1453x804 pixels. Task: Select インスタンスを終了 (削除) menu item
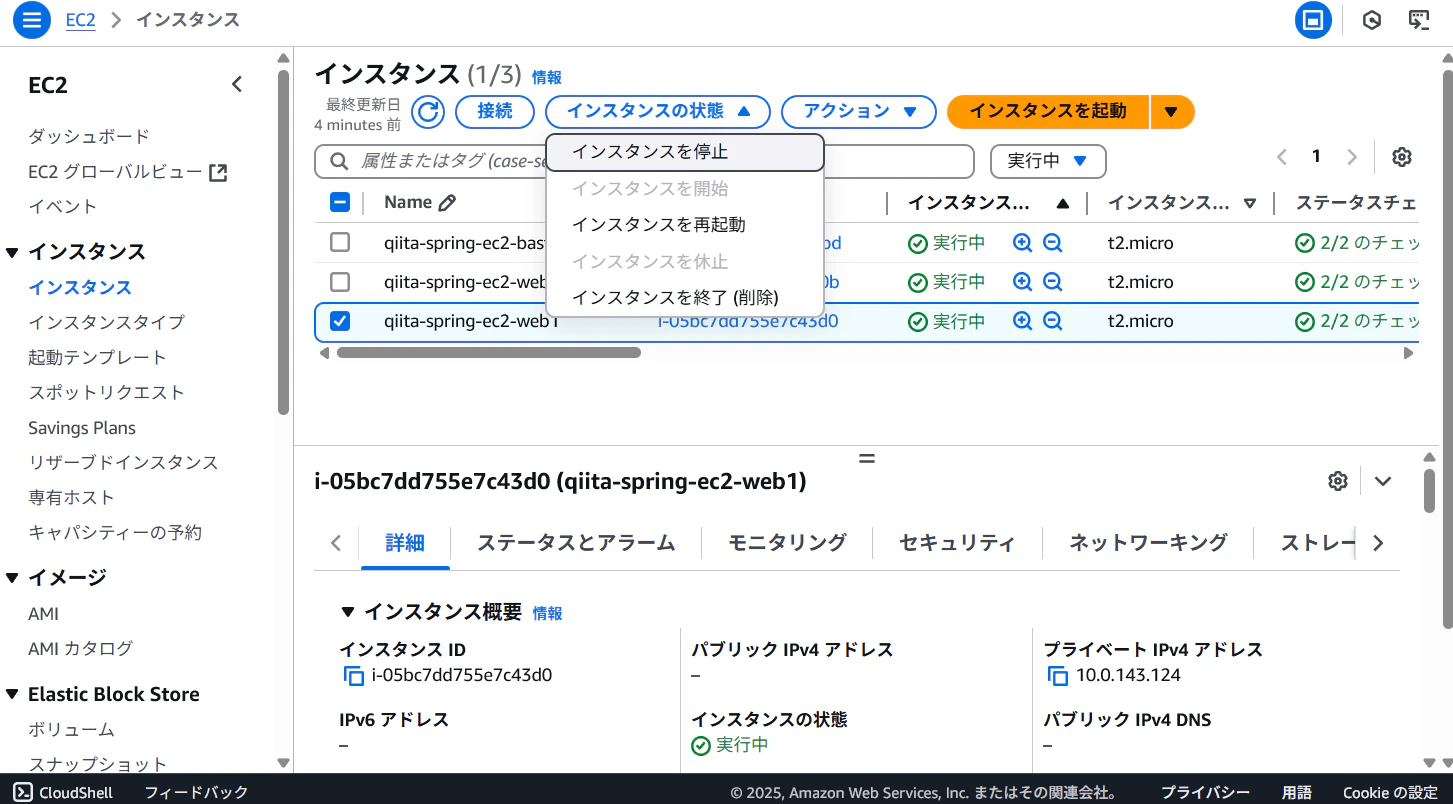pos(685,298)
